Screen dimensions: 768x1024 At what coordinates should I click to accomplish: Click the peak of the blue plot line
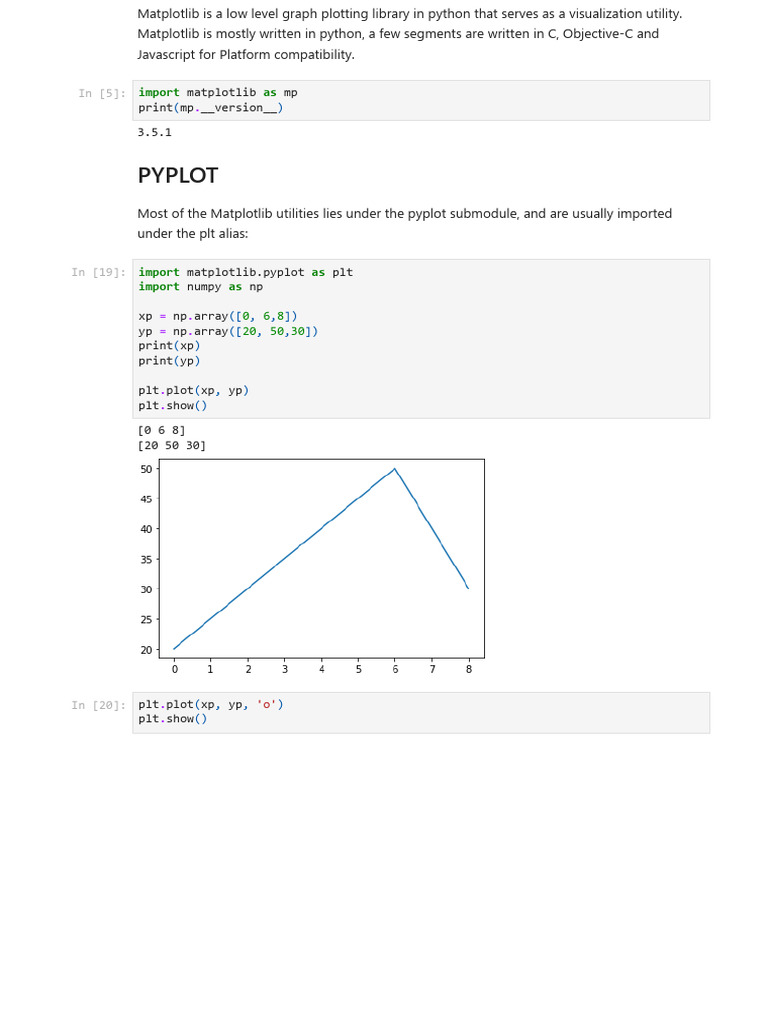395,469
